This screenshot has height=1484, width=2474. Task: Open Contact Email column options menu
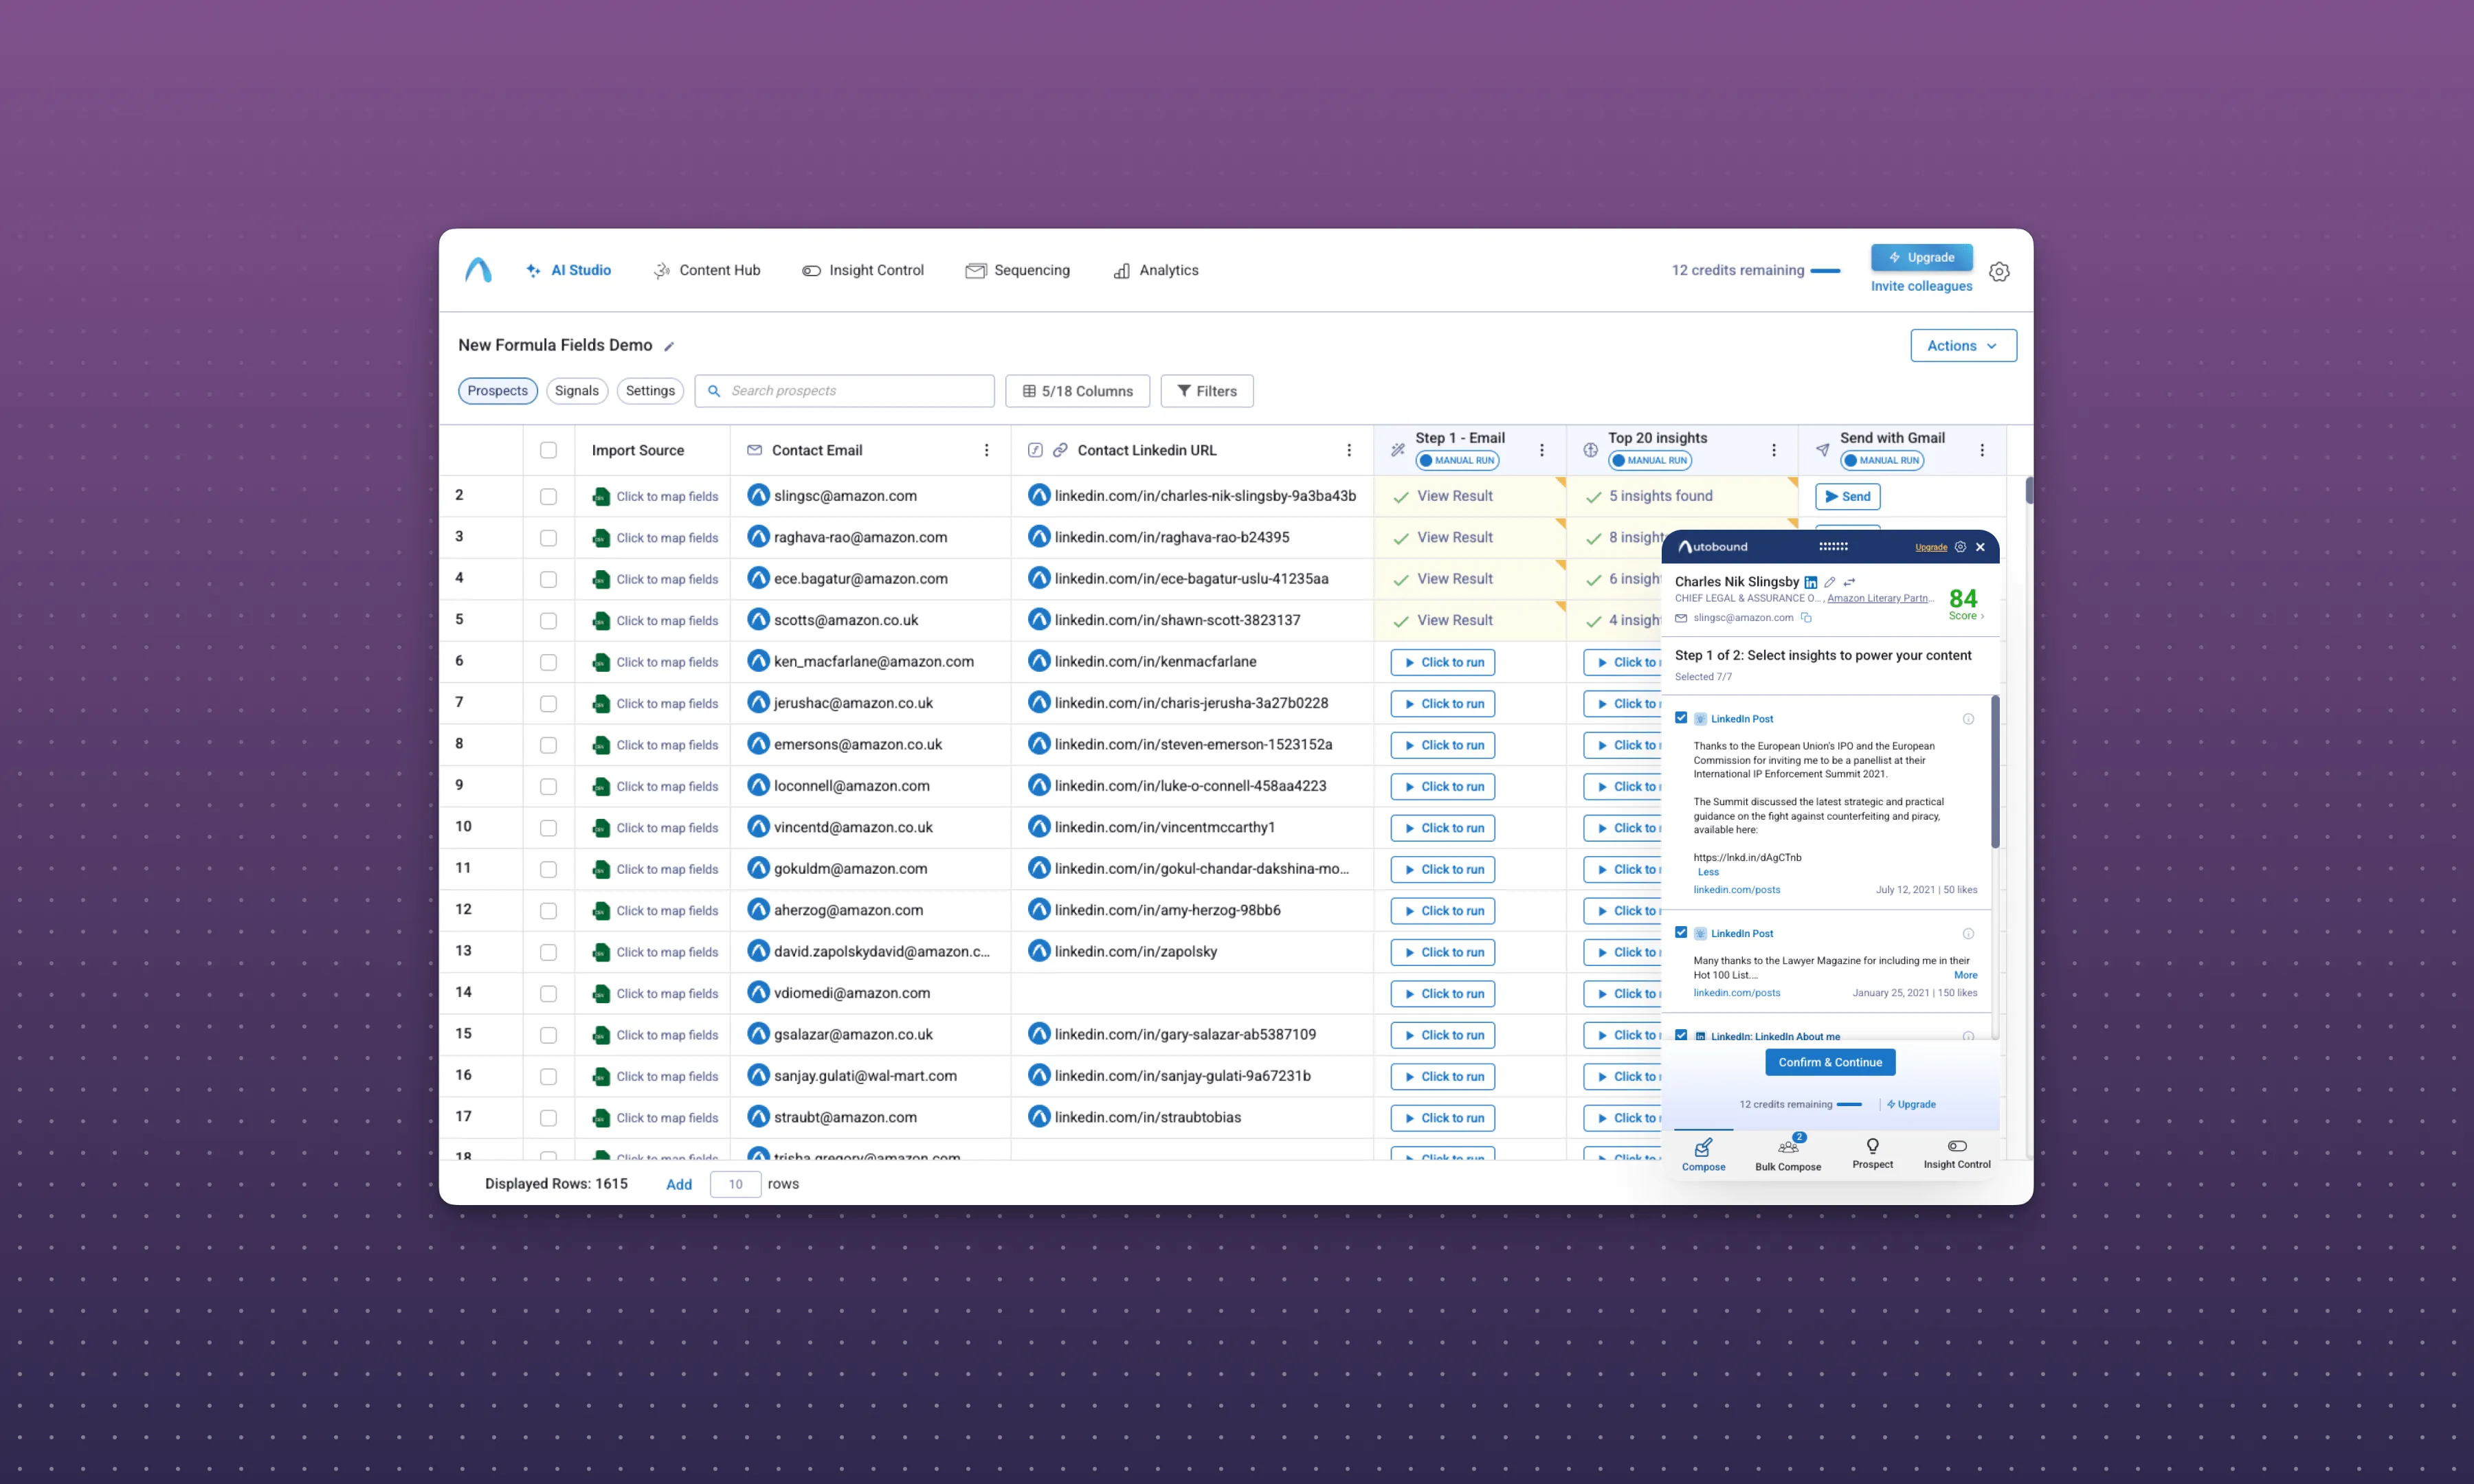986,450
